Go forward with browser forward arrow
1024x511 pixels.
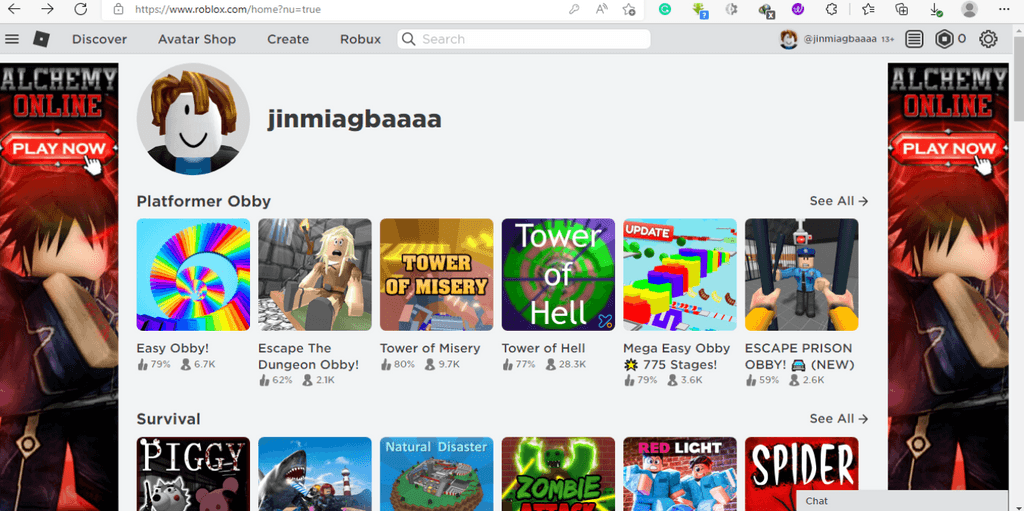click(47, 9)
